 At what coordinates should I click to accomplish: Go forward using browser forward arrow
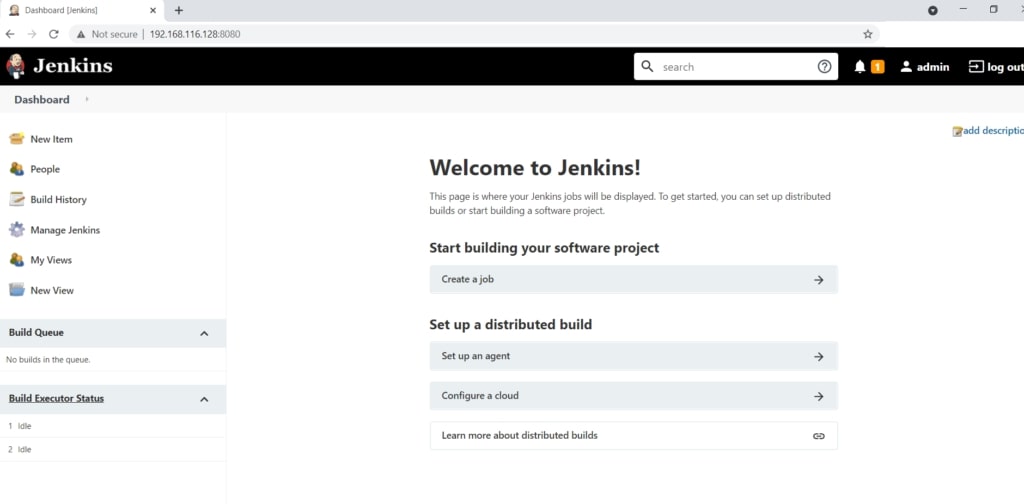point(31,34)
